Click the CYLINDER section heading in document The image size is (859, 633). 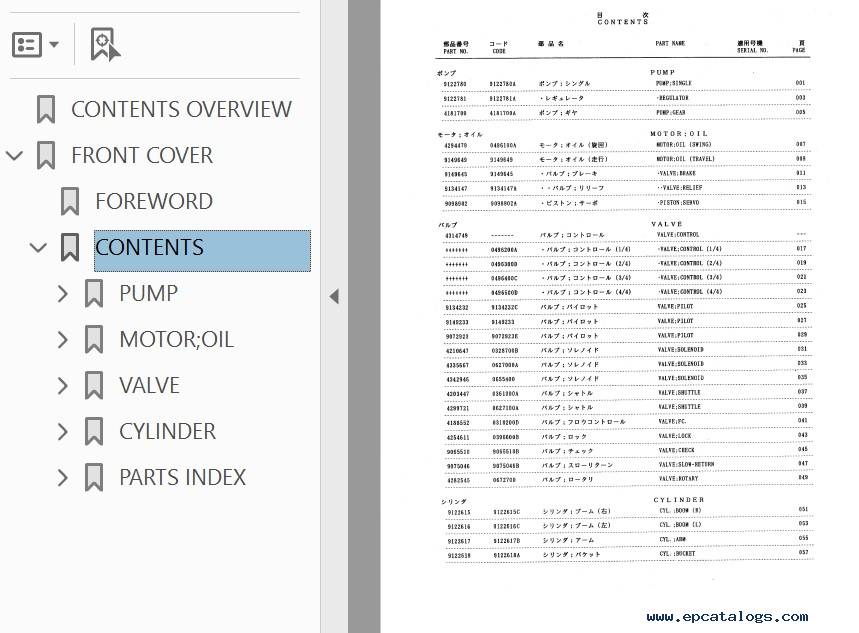point(679,500)
